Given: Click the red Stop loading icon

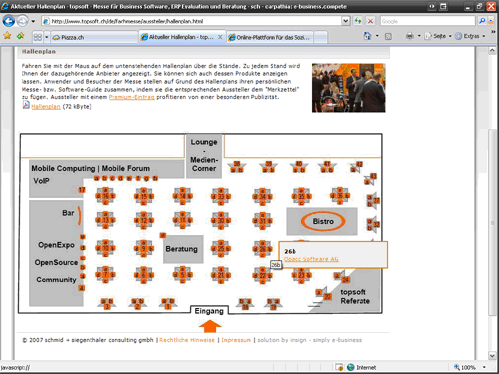Looking at the screenshot, I should [370, 21].
